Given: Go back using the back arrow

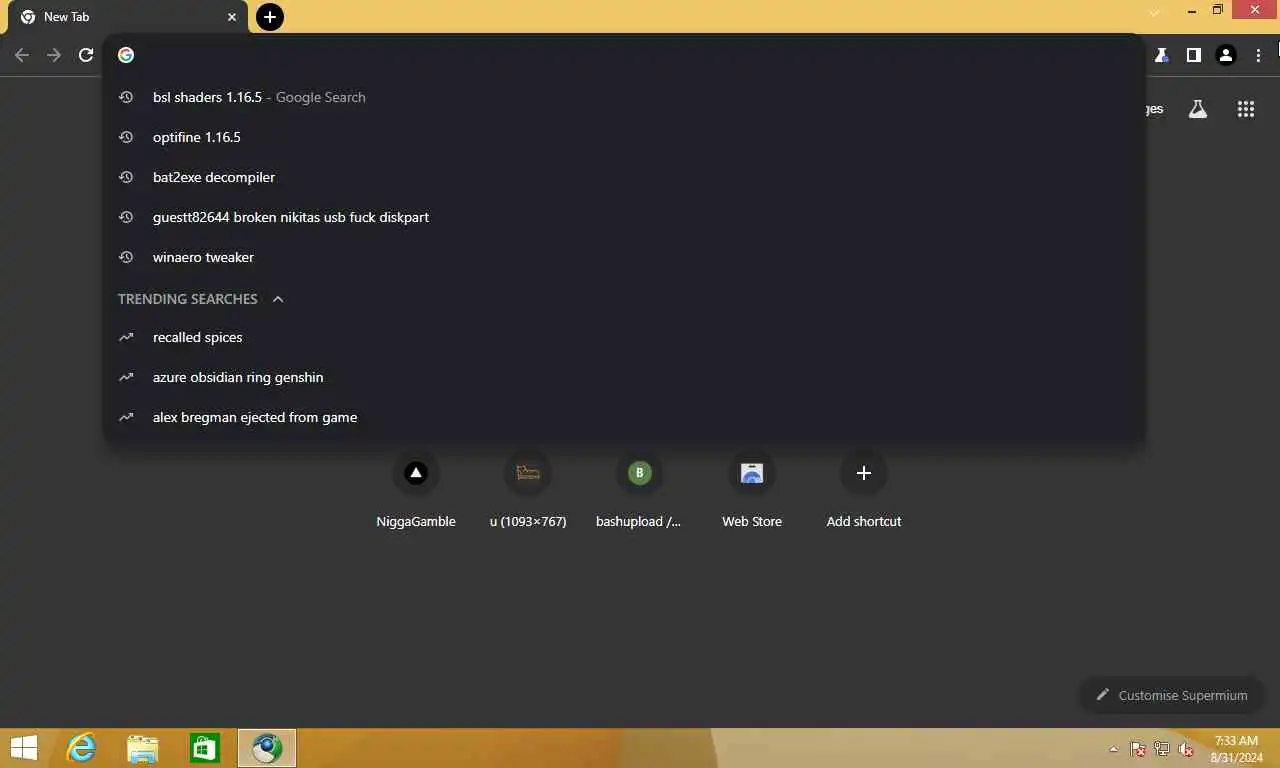Looking at the screenshot, I should point(22,55).
